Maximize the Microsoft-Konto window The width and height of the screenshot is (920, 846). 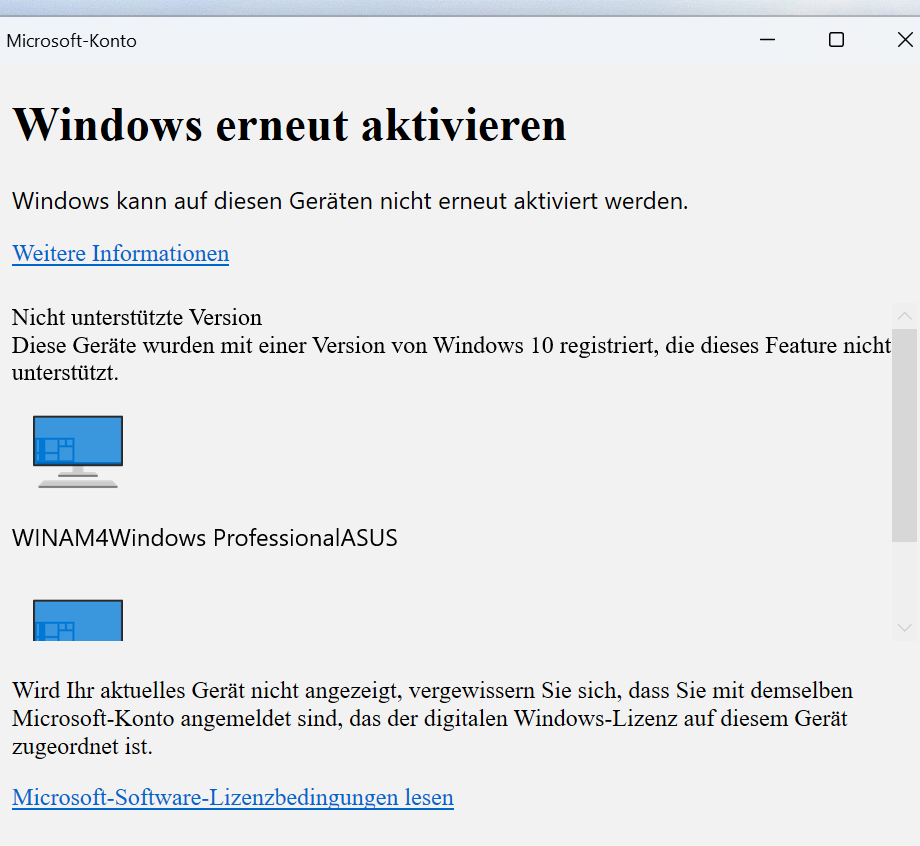(x=836, y=40)
